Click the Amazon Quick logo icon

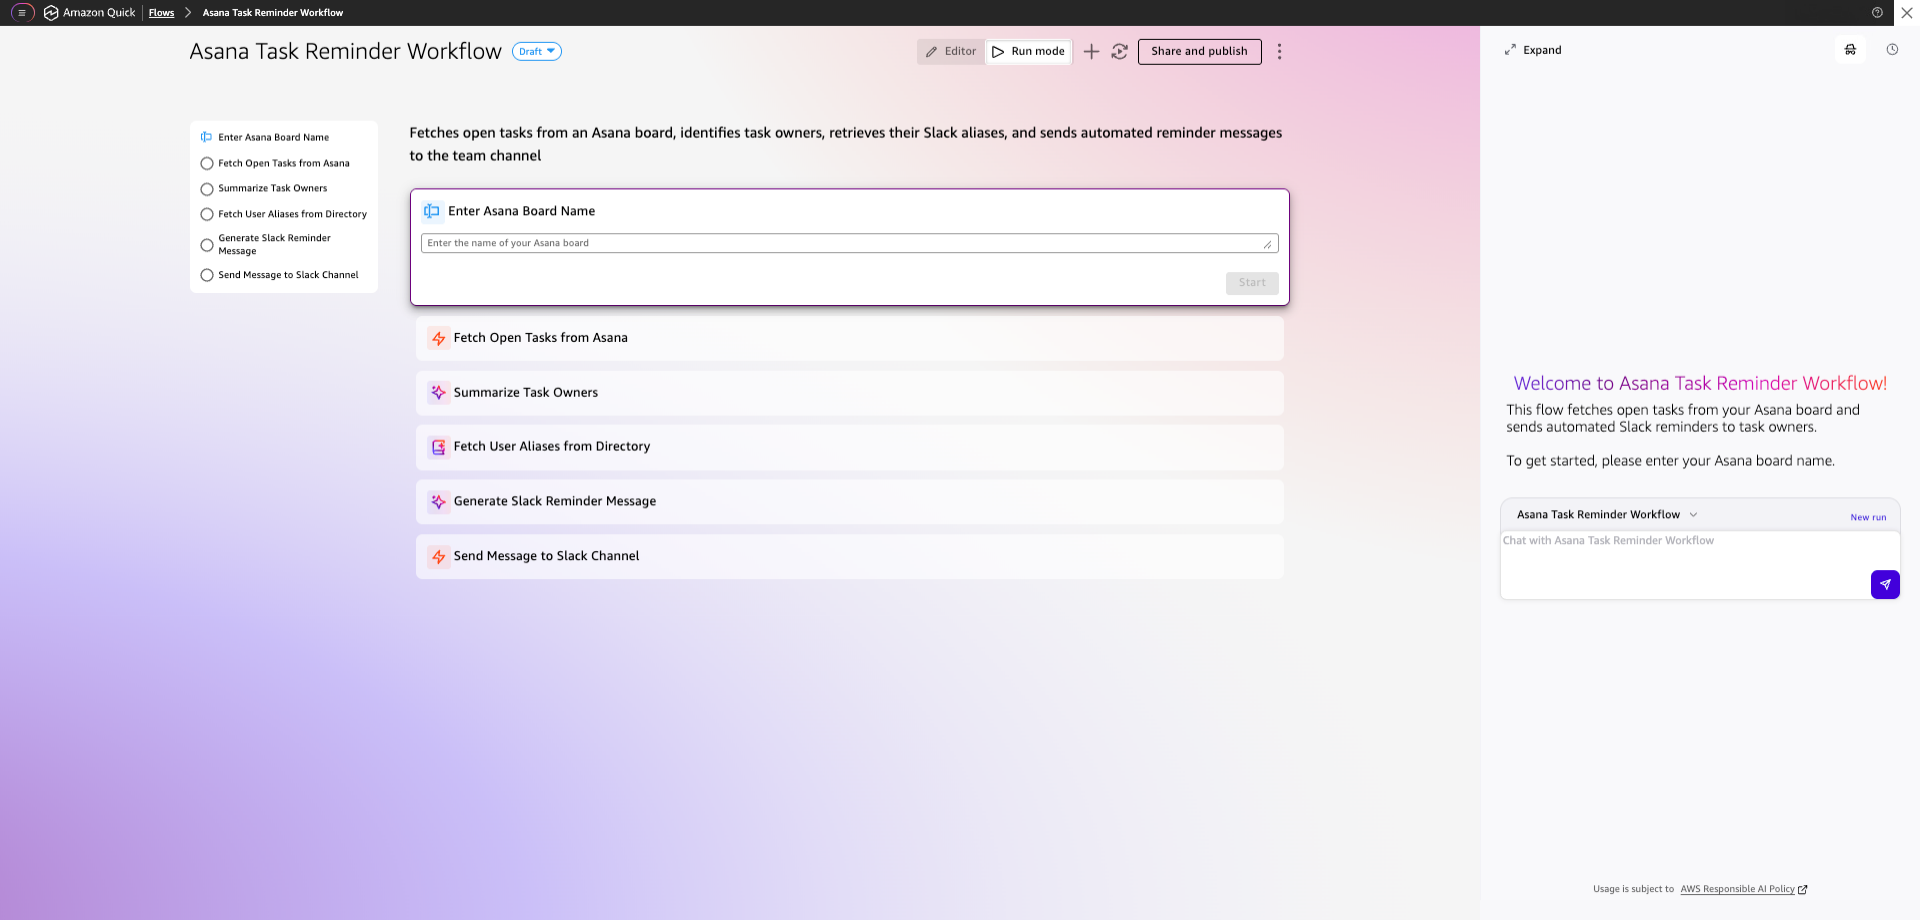click(51, 13)
